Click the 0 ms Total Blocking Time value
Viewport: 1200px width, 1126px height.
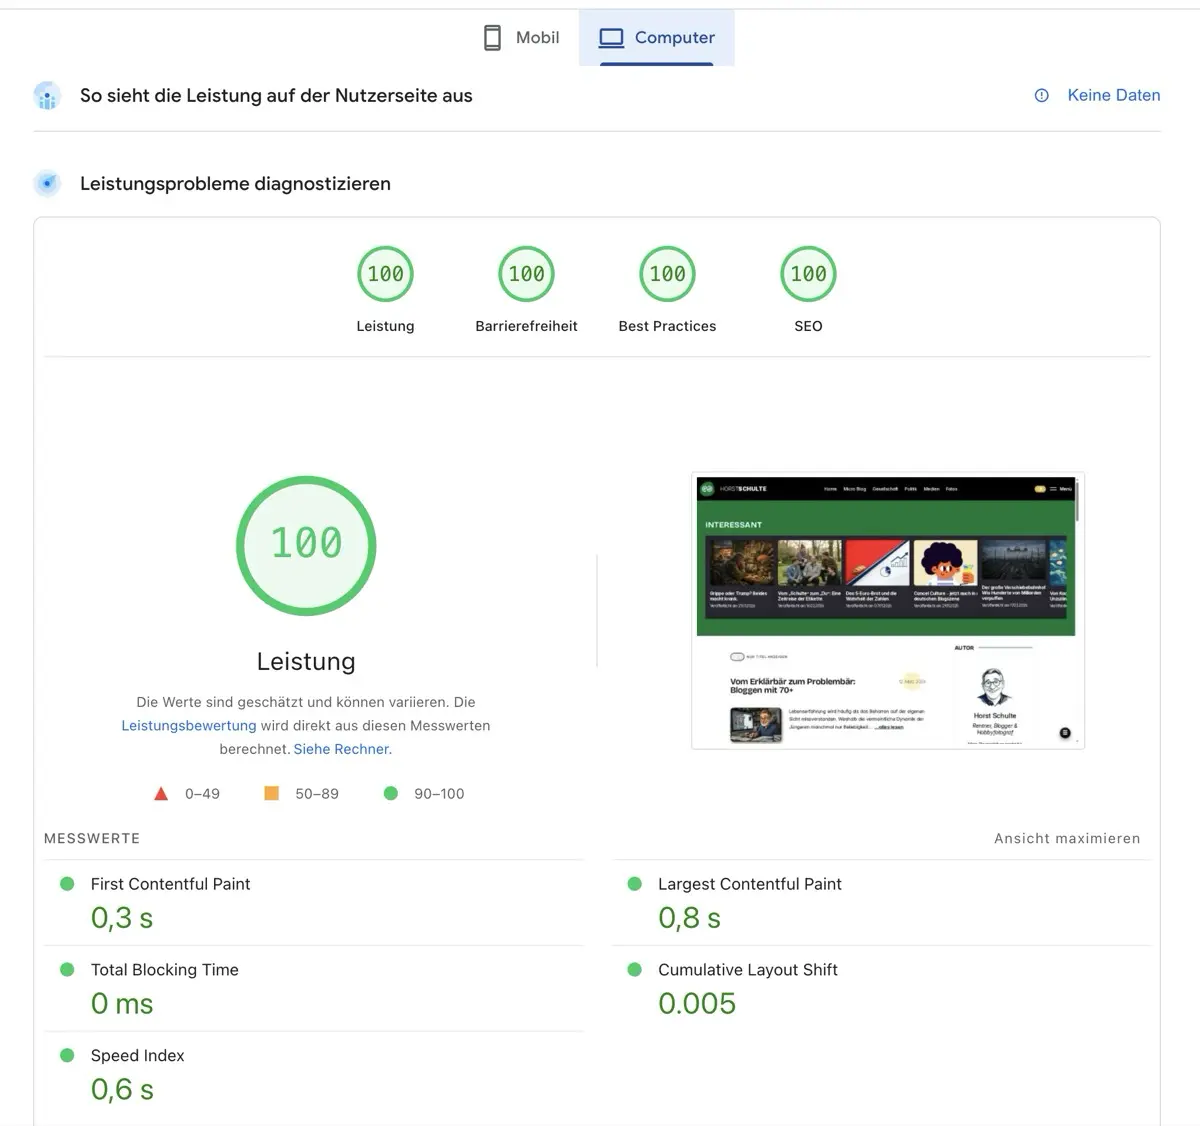122,1004
